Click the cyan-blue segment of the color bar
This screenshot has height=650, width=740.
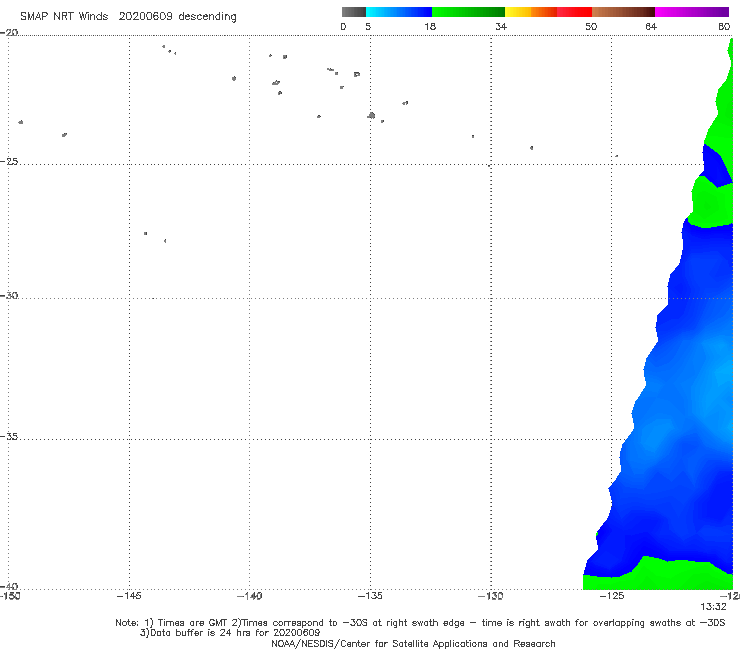click(399, 12)
